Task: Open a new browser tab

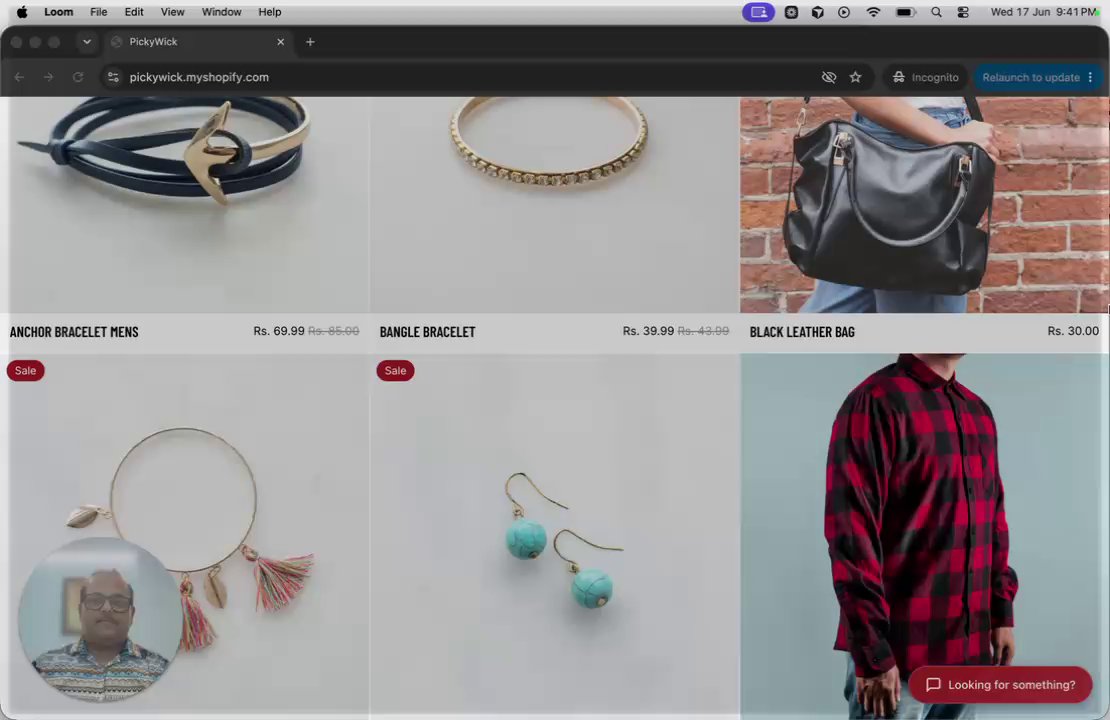Action: coord(310,42)
